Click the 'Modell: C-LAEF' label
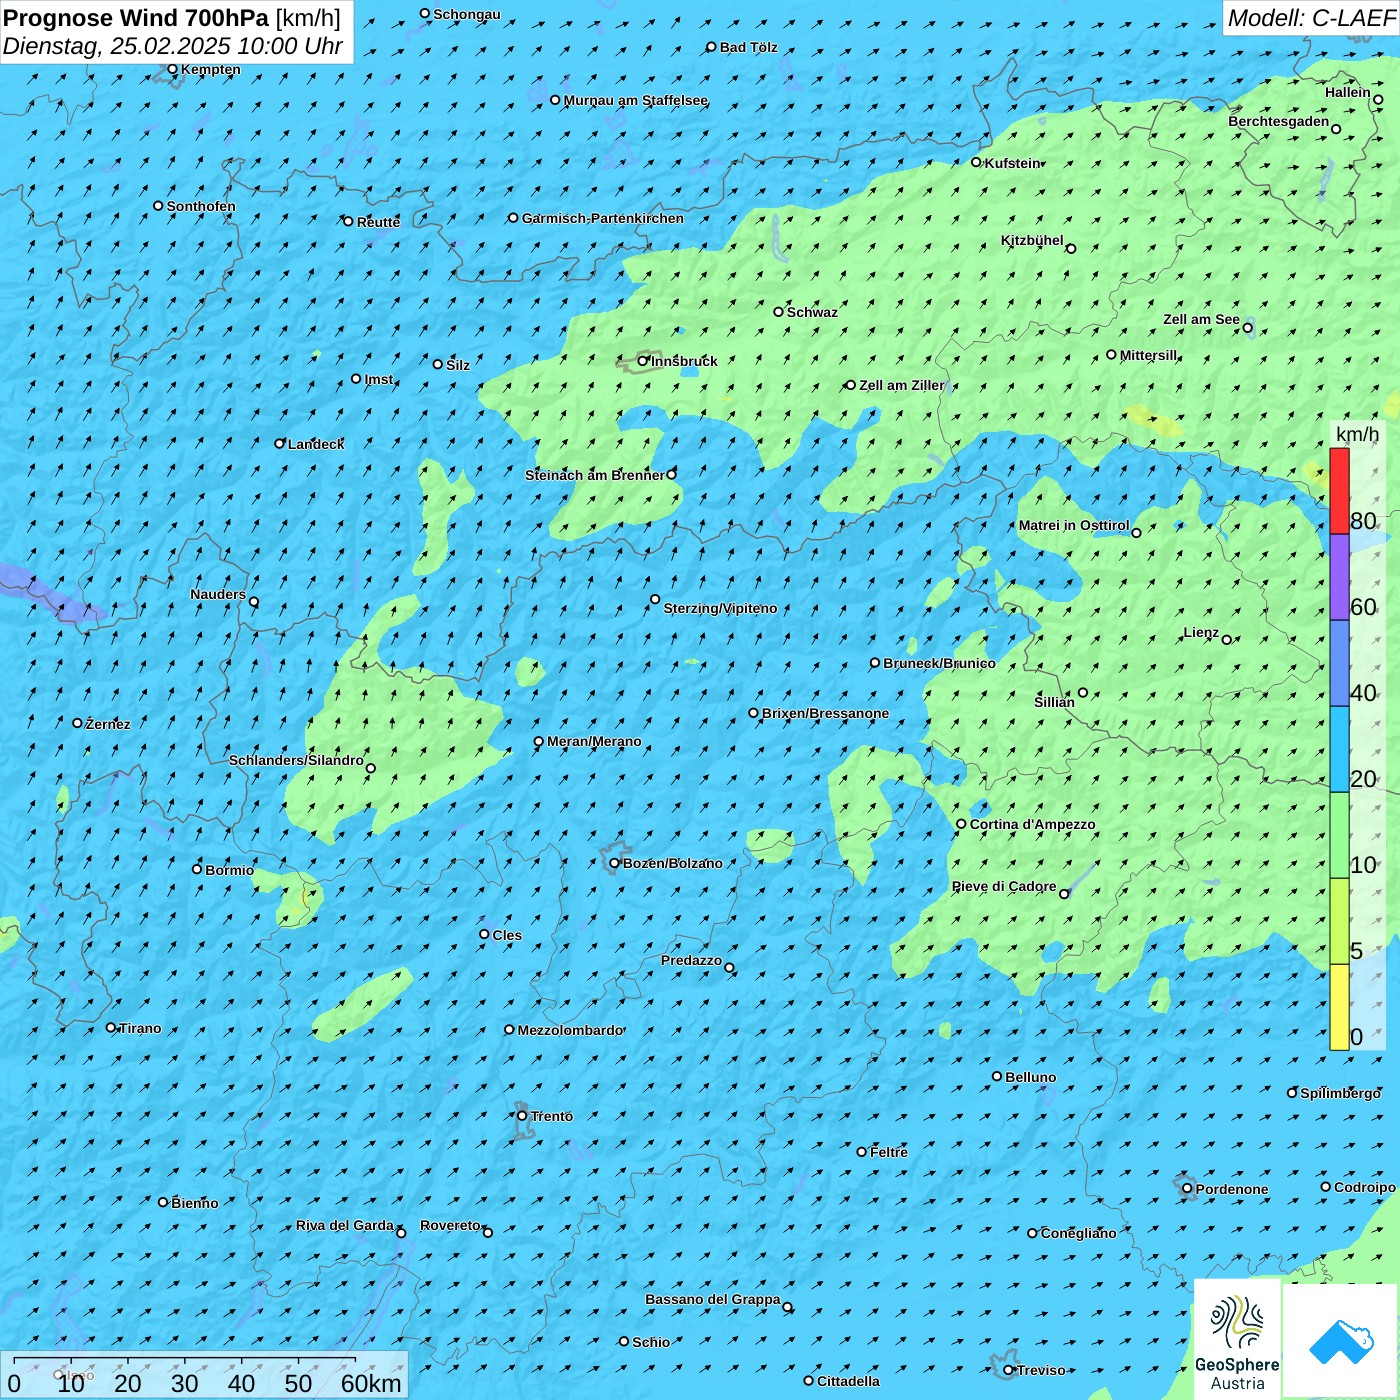1400x1400 pixels. [1311, 18]
